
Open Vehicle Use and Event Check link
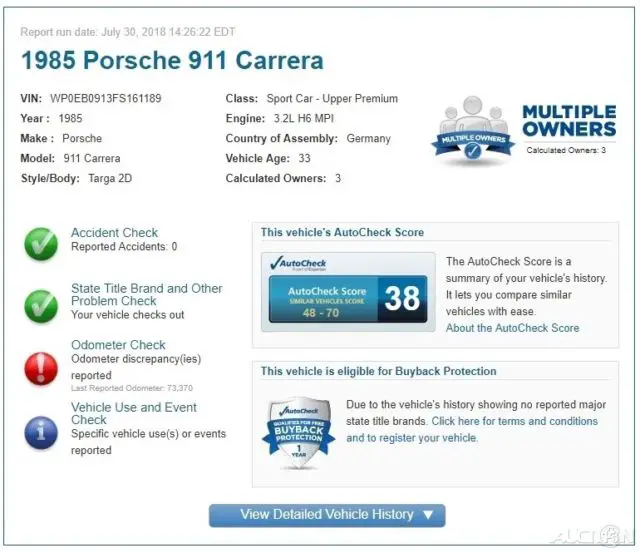tap(133, 413)
